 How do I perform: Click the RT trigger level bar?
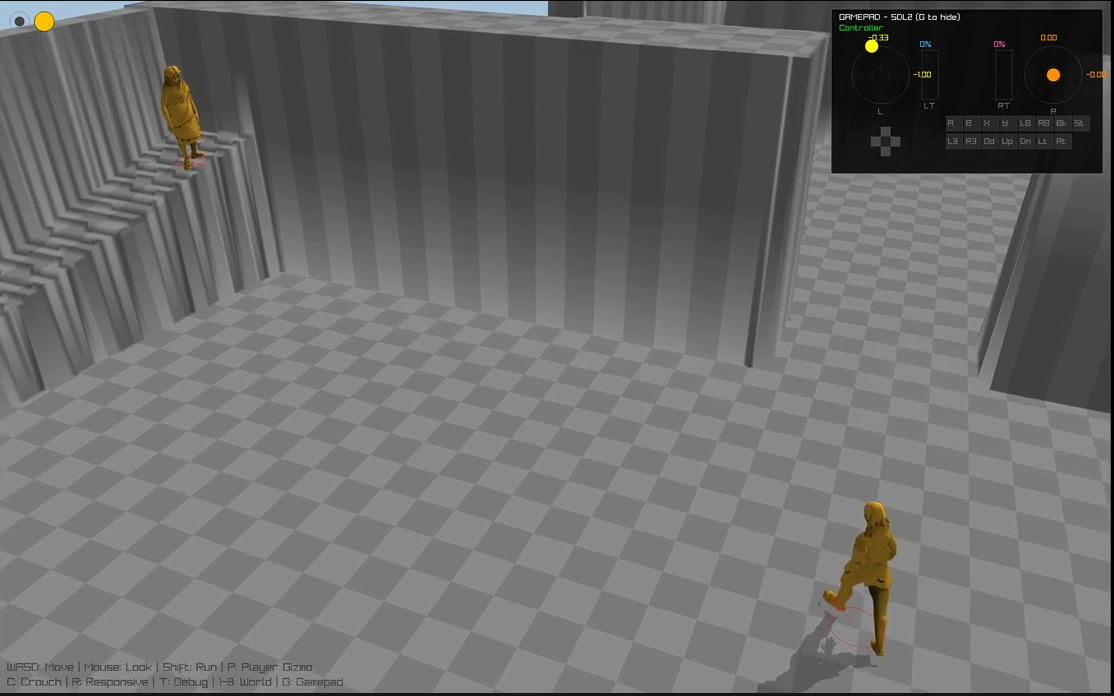tap(1003, 75)
